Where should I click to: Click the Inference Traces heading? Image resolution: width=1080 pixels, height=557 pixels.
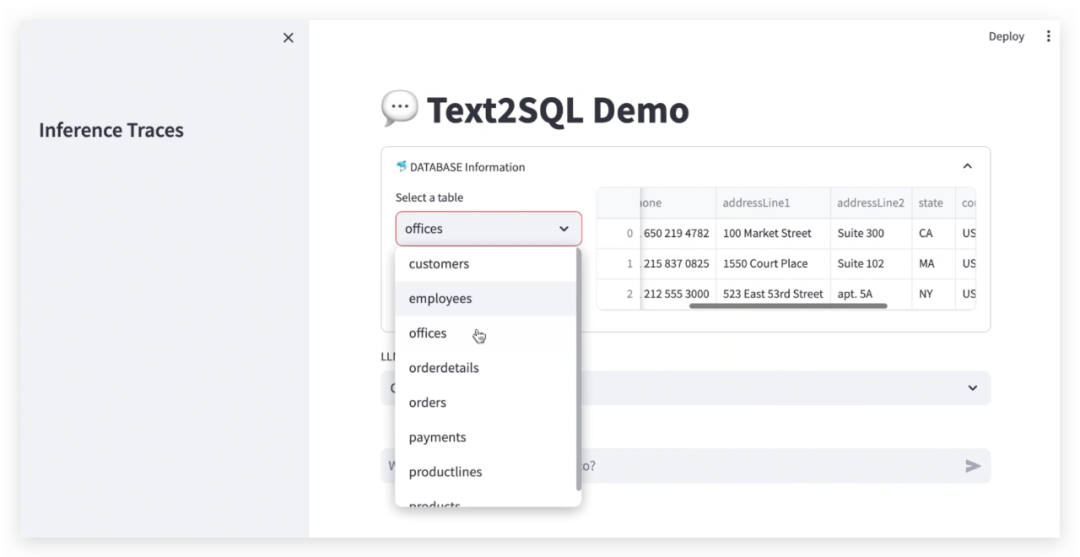click(x=111, y=130)
